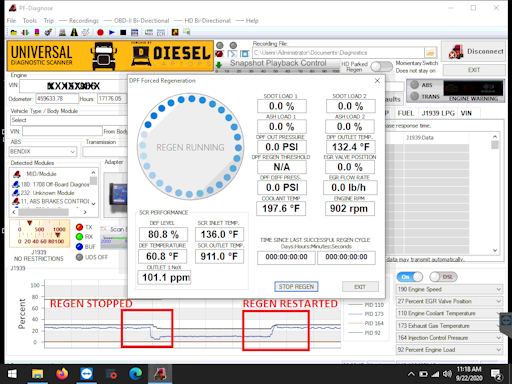Click the wrench tool toolbar icon

coord(48,32)
